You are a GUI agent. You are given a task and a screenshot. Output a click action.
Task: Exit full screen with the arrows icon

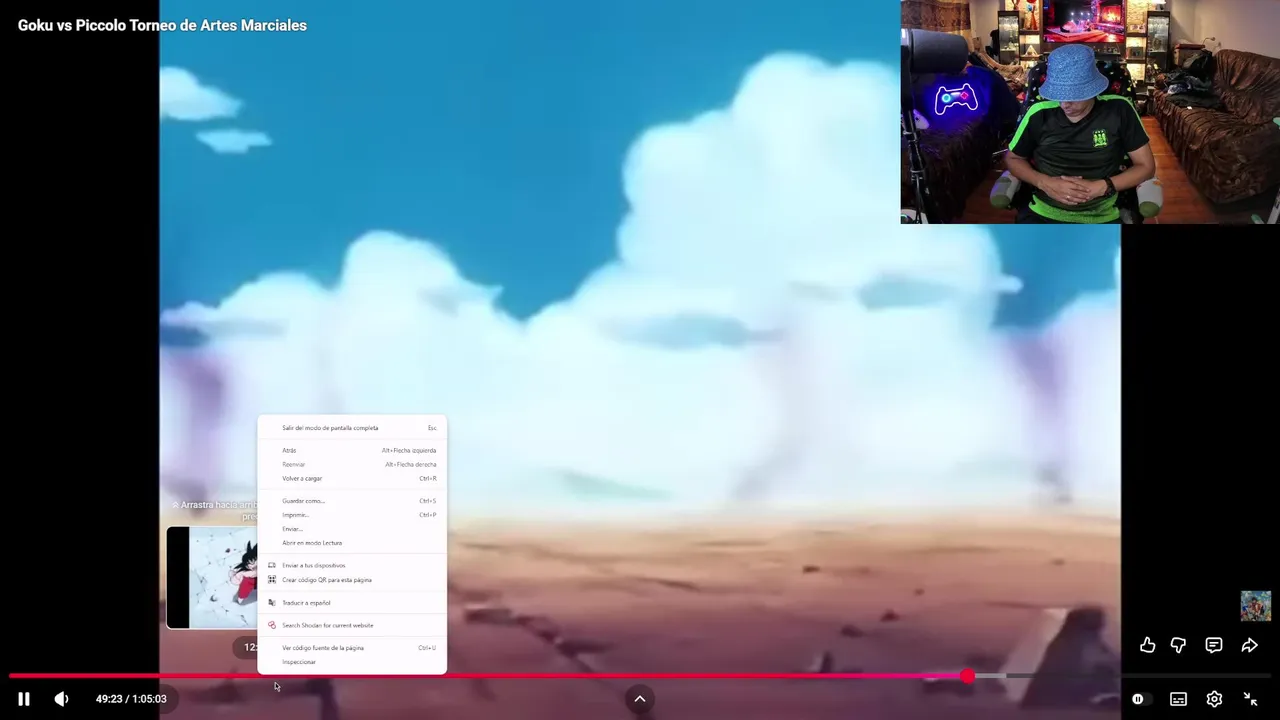(1250, 699)
